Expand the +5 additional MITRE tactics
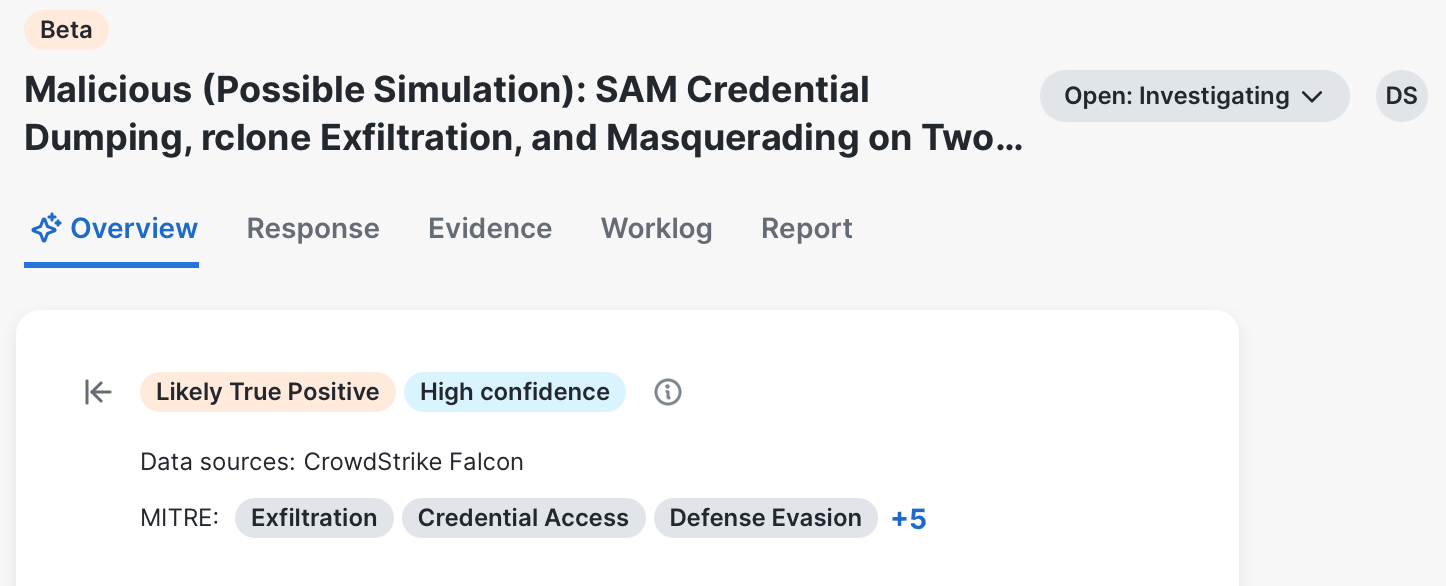This screenshot has height=586, width=1446. pyautogui.click(x=909, y=519)
